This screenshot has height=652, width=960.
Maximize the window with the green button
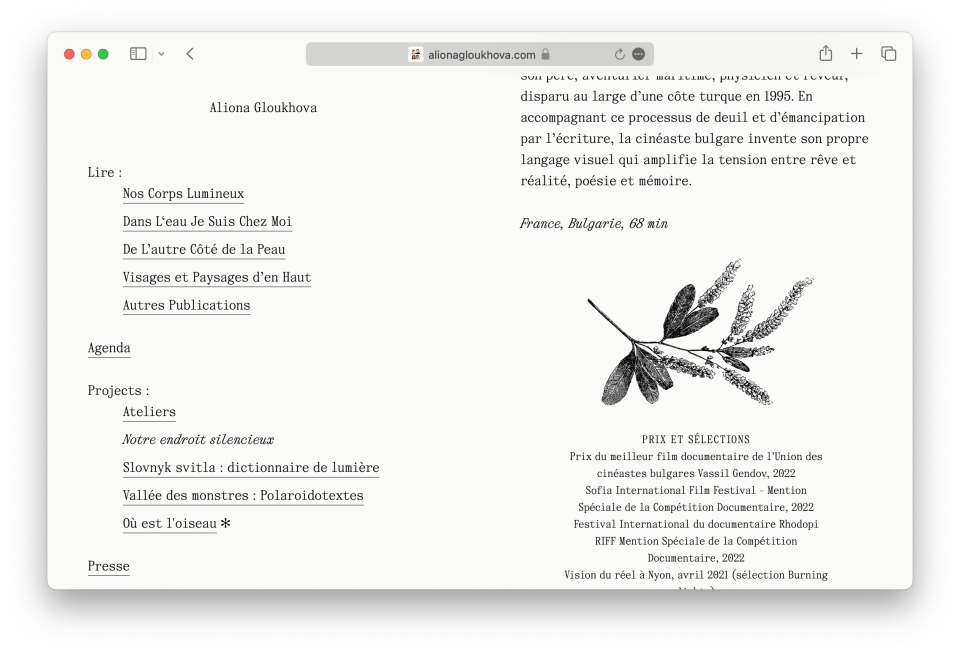[x=103, y=54]
